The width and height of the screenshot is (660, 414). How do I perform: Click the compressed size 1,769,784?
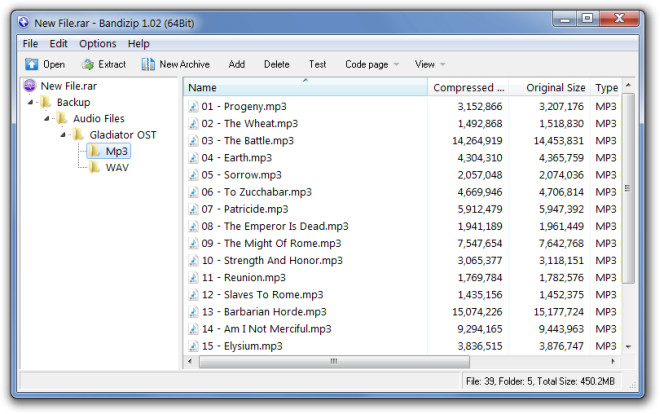coord(480,278)
